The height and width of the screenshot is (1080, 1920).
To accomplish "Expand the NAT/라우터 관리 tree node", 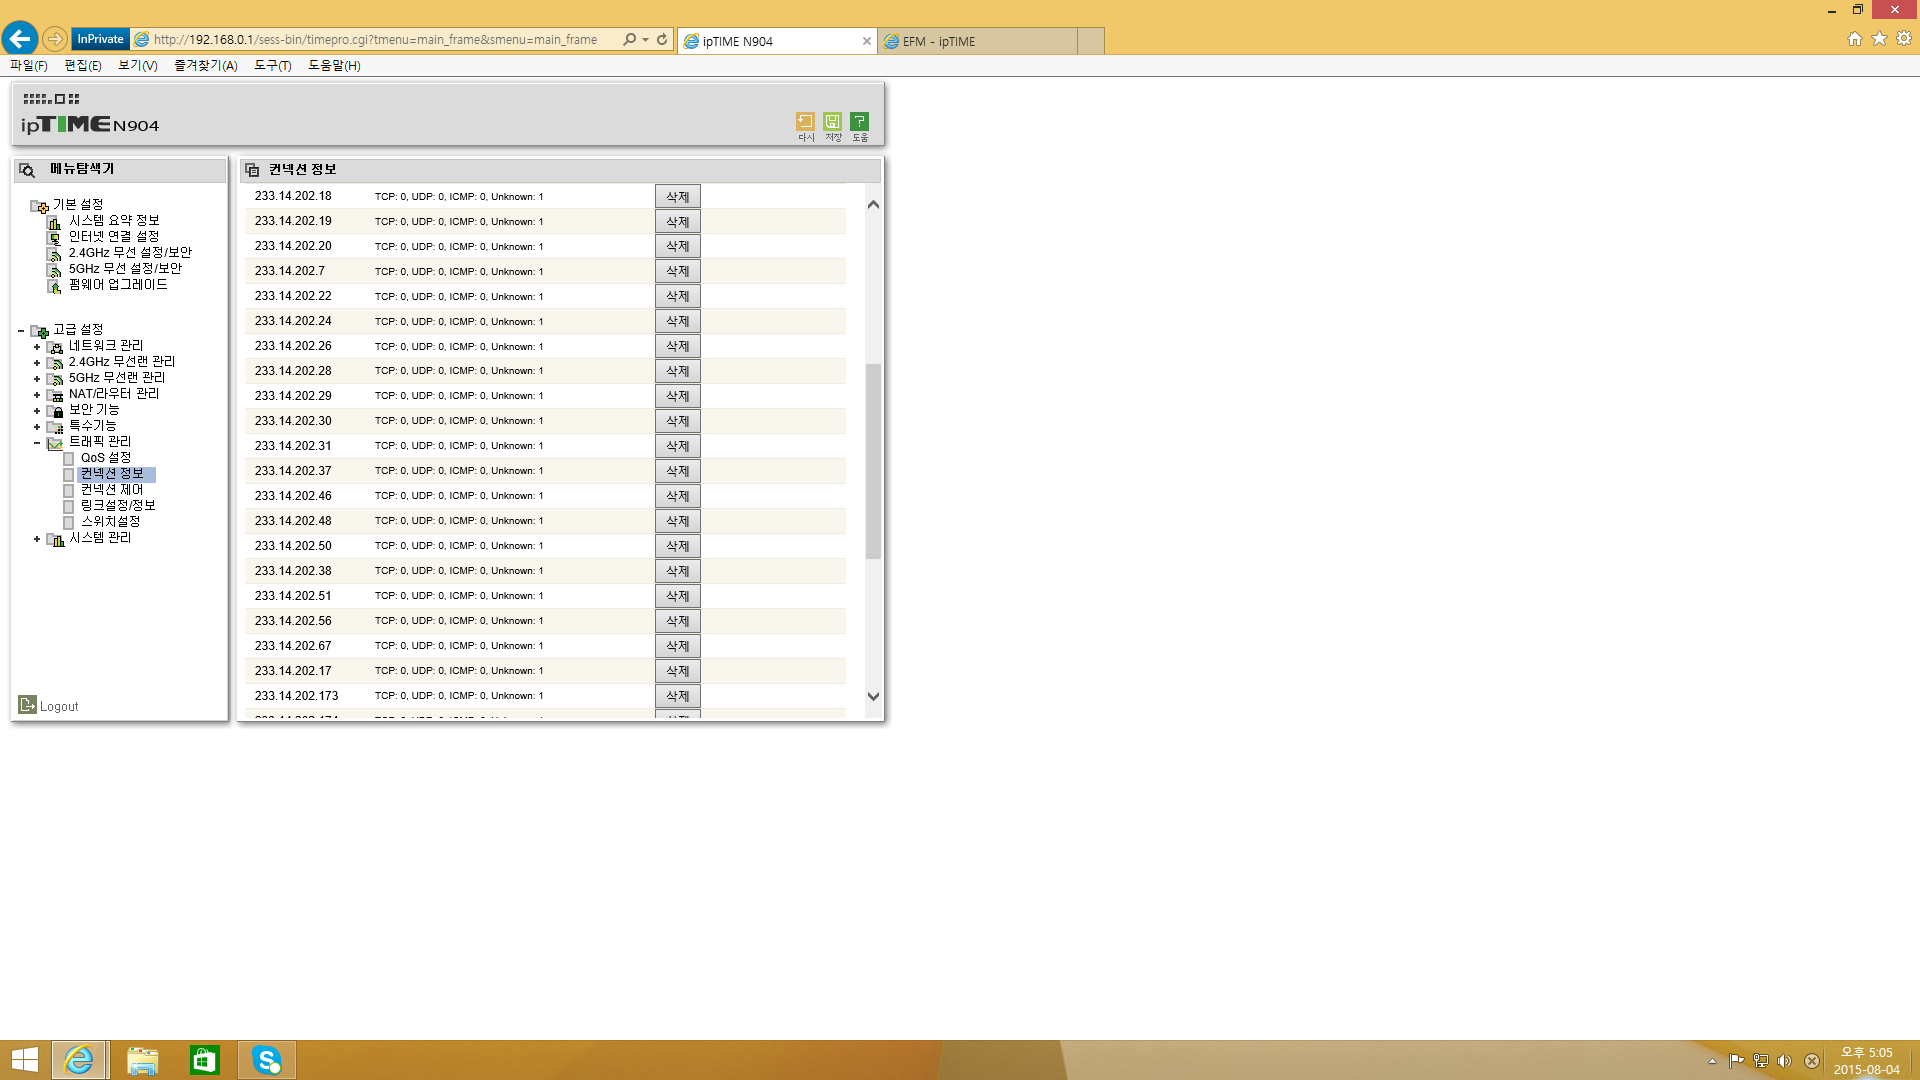I will point(37,395).
